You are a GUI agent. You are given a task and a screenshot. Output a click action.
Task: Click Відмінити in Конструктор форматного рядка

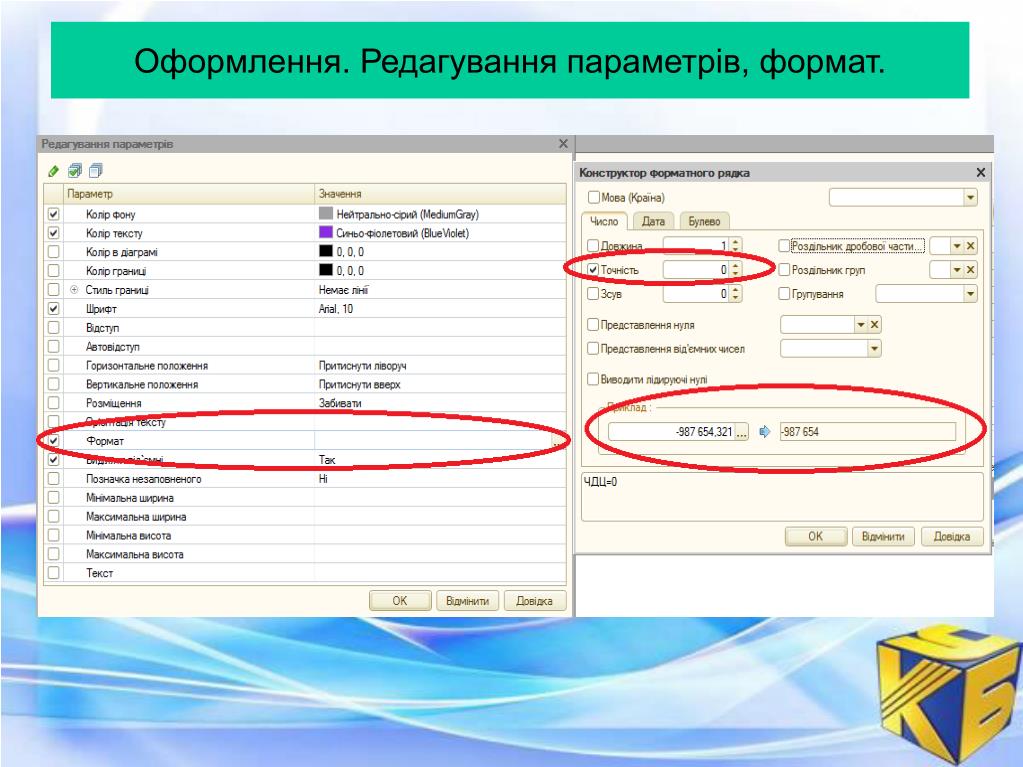point(883,537)
